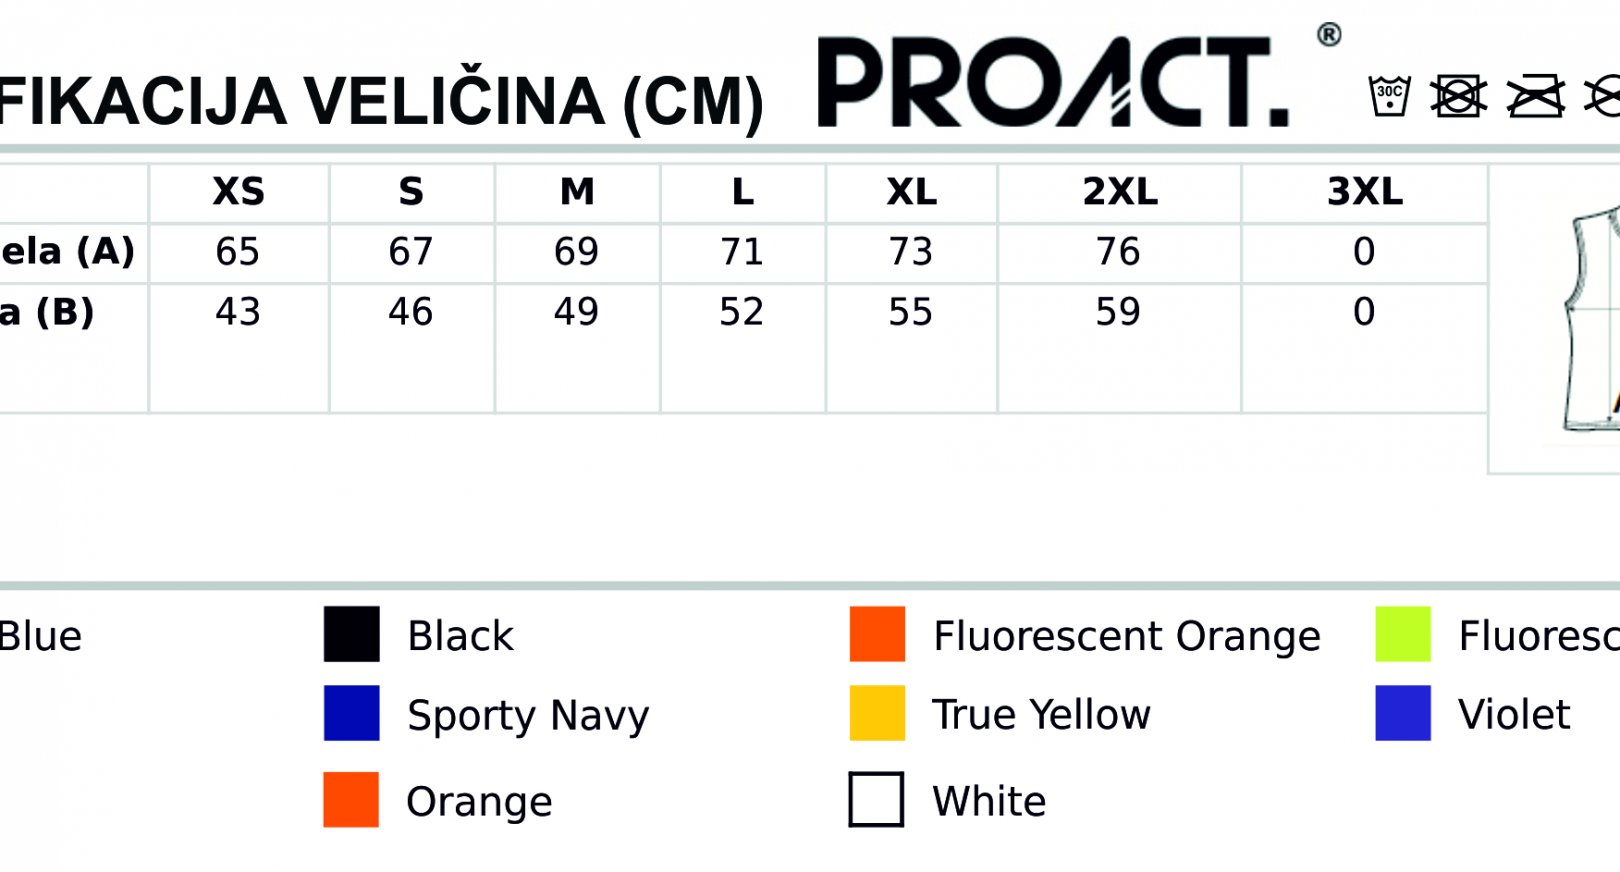Click the Fluorescent Orange label text
The width and height of the screenshot is (1620, 872).
point(1127,636)
